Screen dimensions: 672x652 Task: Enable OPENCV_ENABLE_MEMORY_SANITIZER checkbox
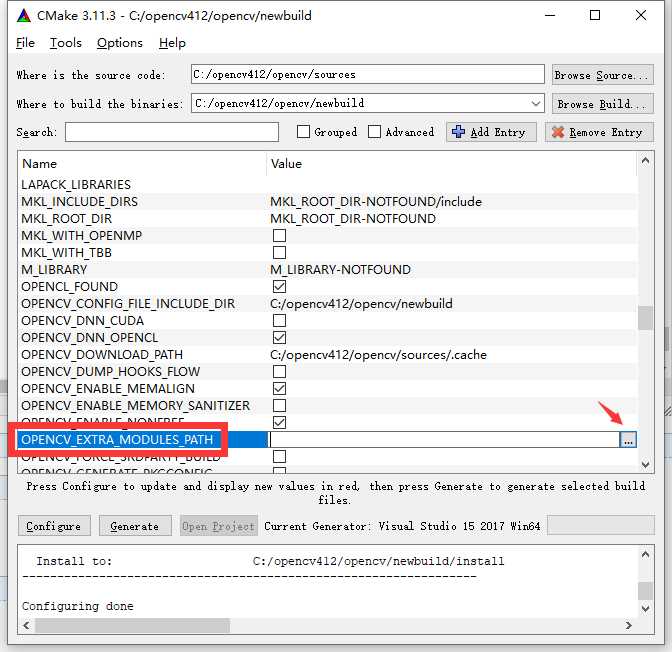point(279,406)
